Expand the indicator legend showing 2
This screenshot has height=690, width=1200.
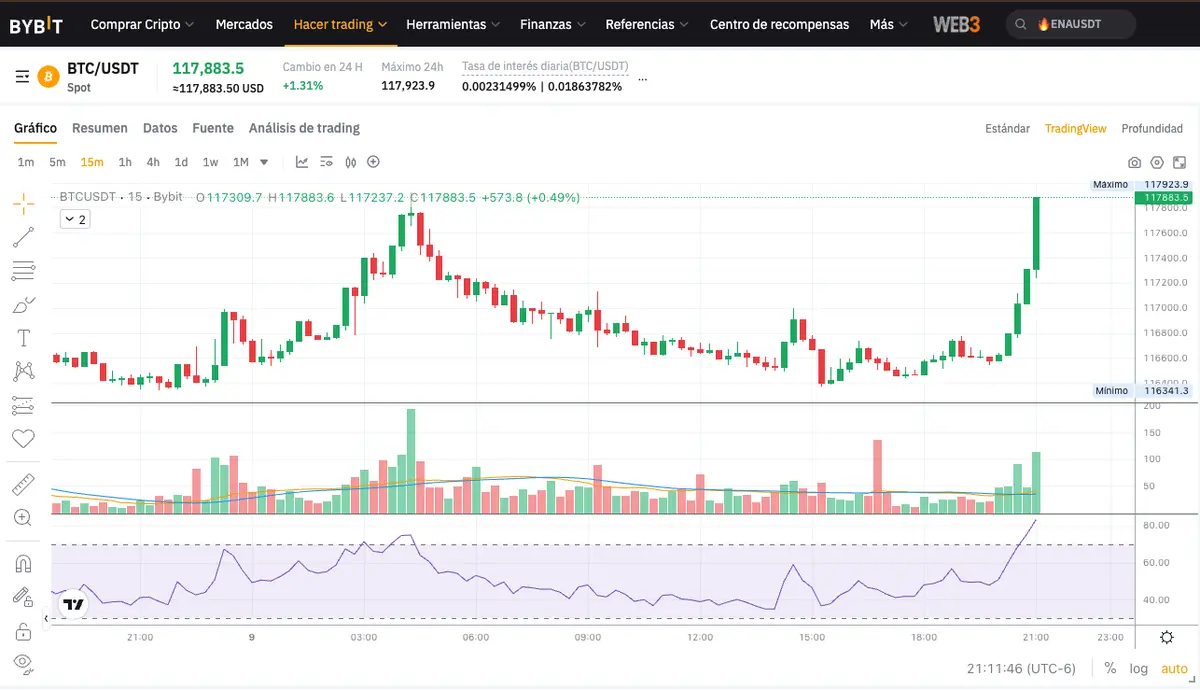(75, 219)
